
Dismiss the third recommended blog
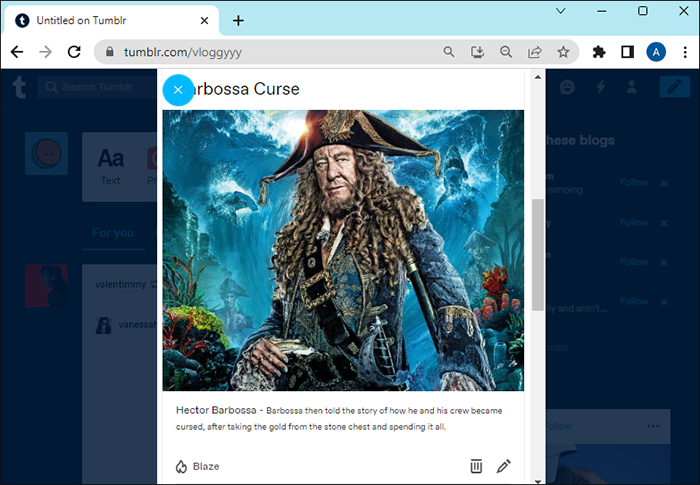pyautogui.click(x=664, y=263)
